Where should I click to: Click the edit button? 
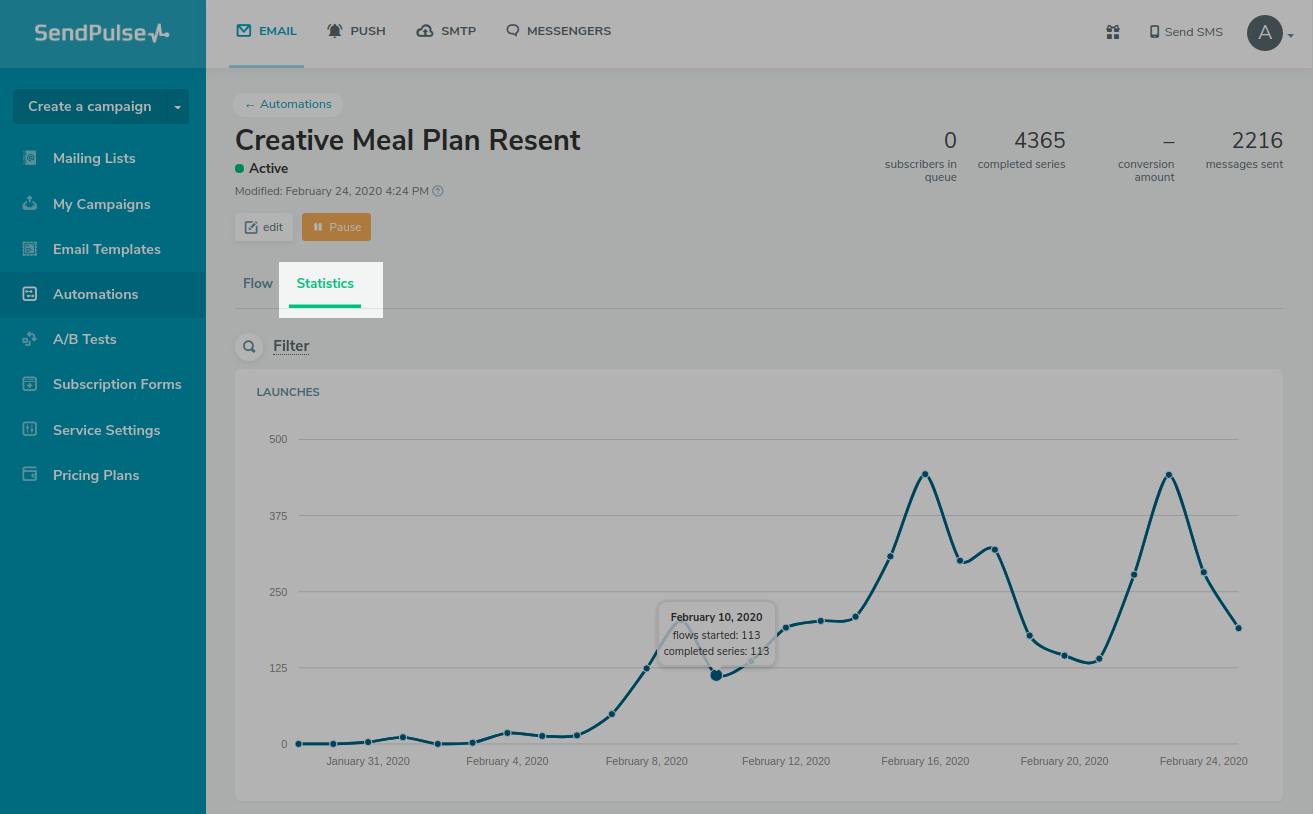264,227
